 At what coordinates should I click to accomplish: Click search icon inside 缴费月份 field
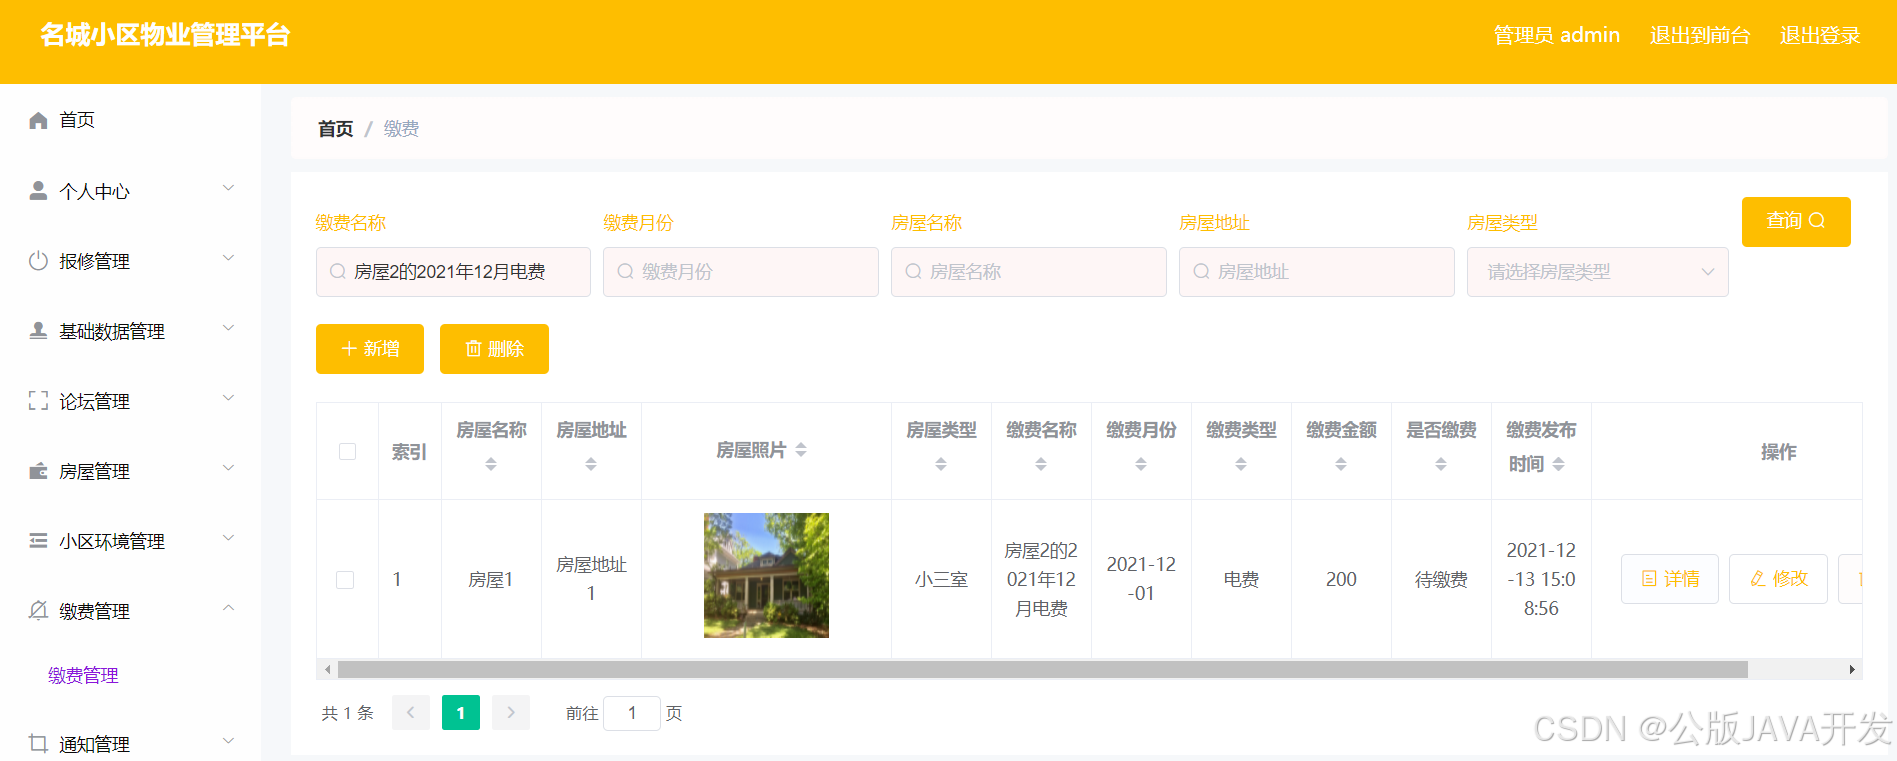pyautogui.click(x=625, y=272)
